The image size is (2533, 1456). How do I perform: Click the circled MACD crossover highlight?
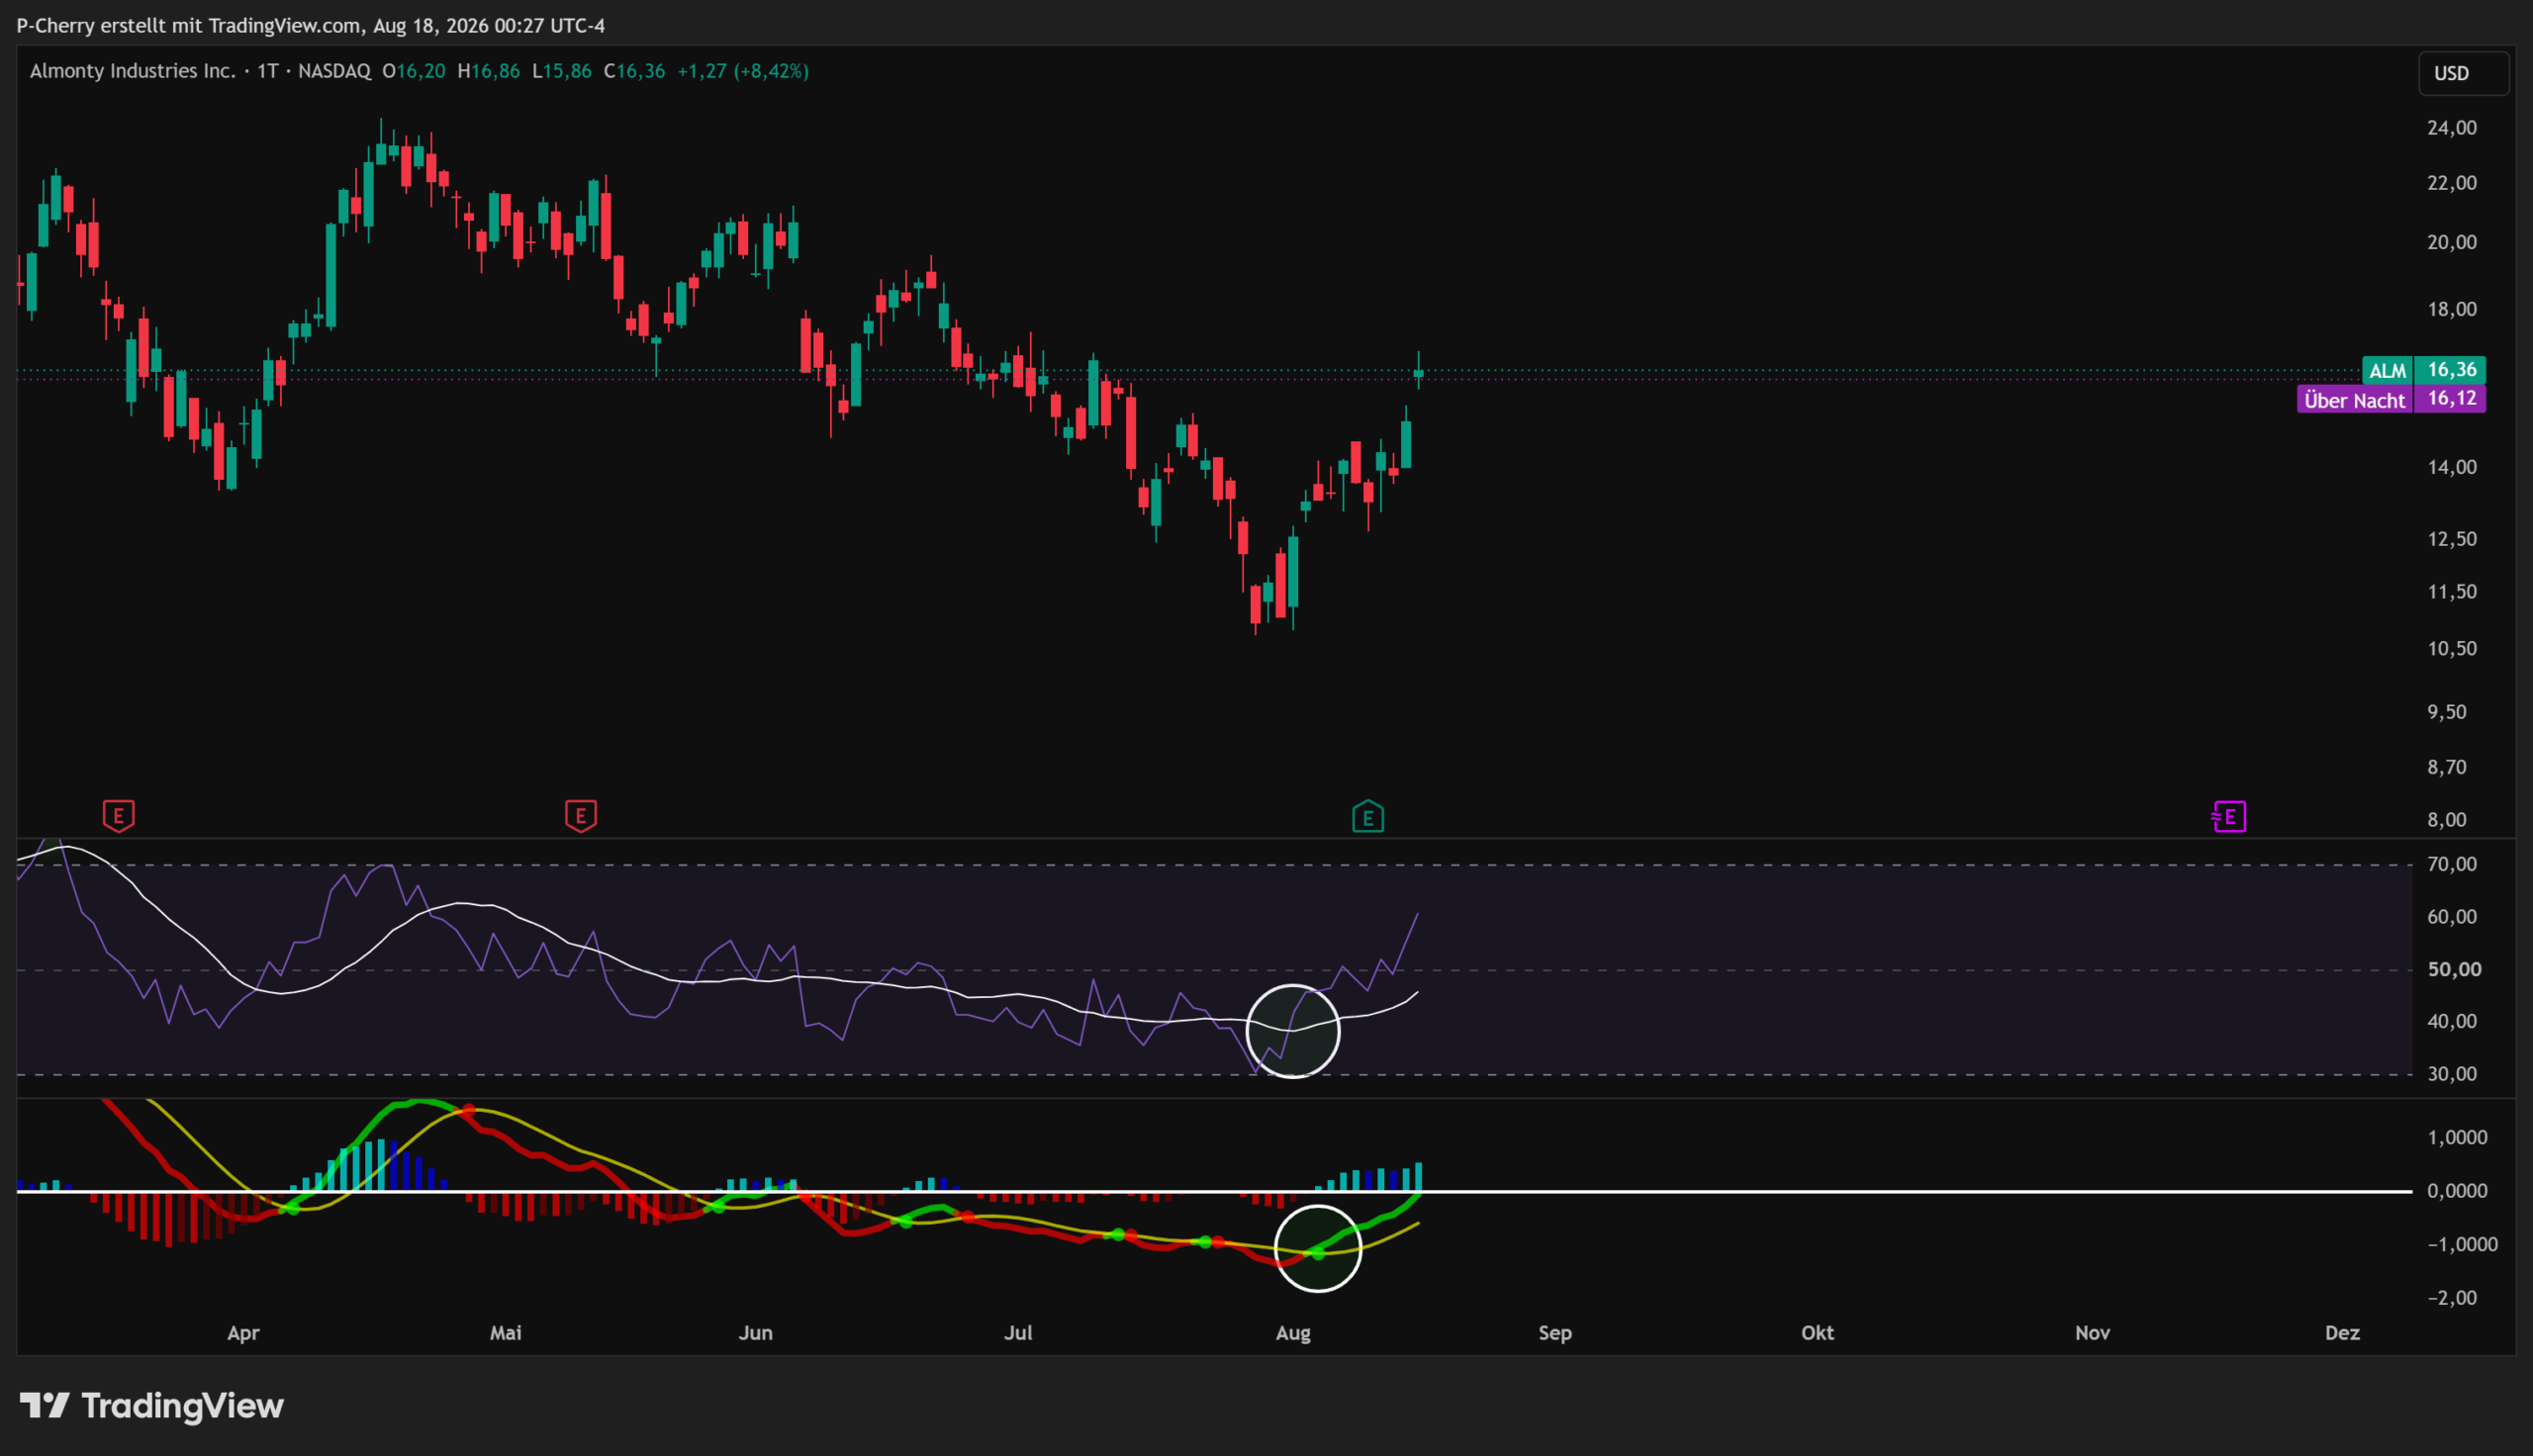tap(1318, 1248)
